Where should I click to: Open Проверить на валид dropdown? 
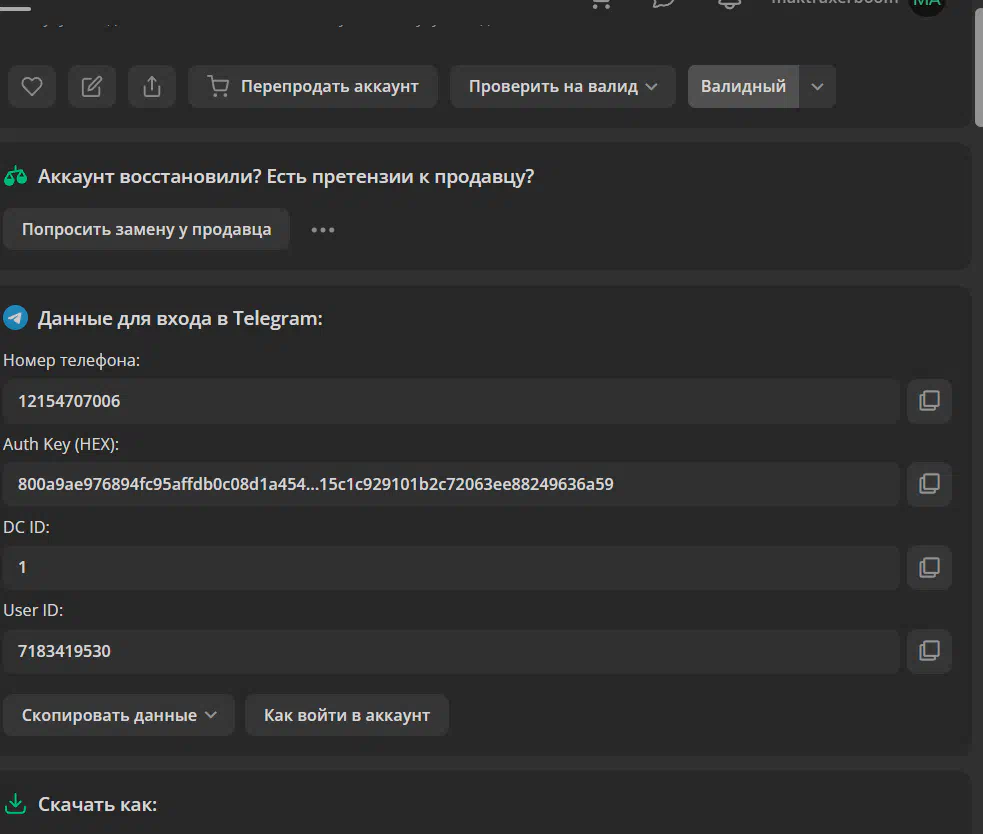click(562, 87)
